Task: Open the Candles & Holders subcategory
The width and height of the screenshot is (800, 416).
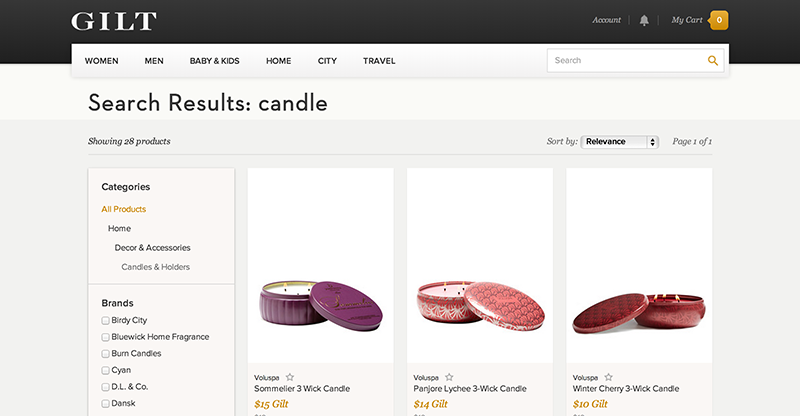Action: click(x=156, y=267)
